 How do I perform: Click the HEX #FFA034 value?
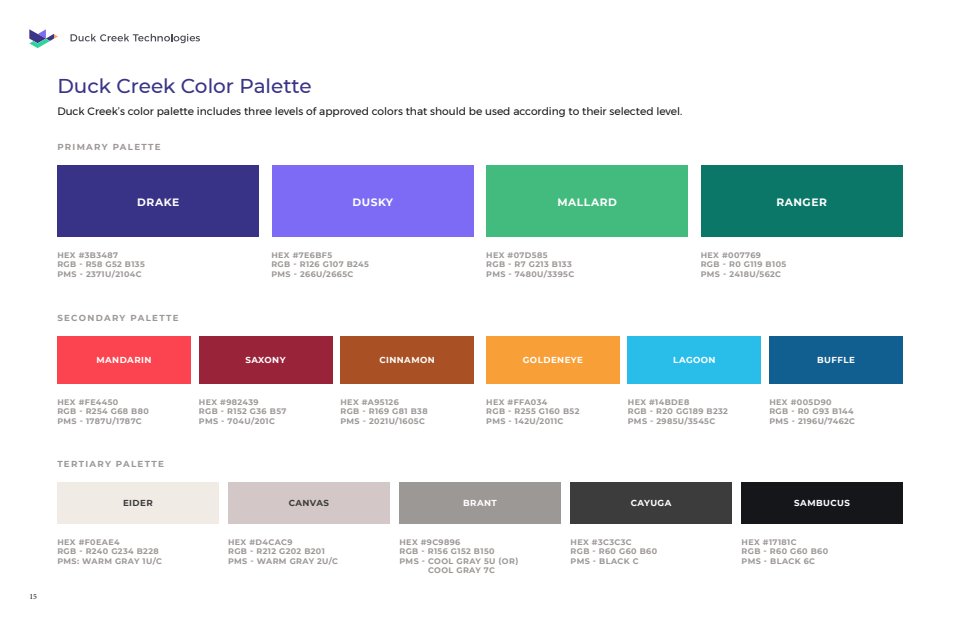[x=517, y=402]
